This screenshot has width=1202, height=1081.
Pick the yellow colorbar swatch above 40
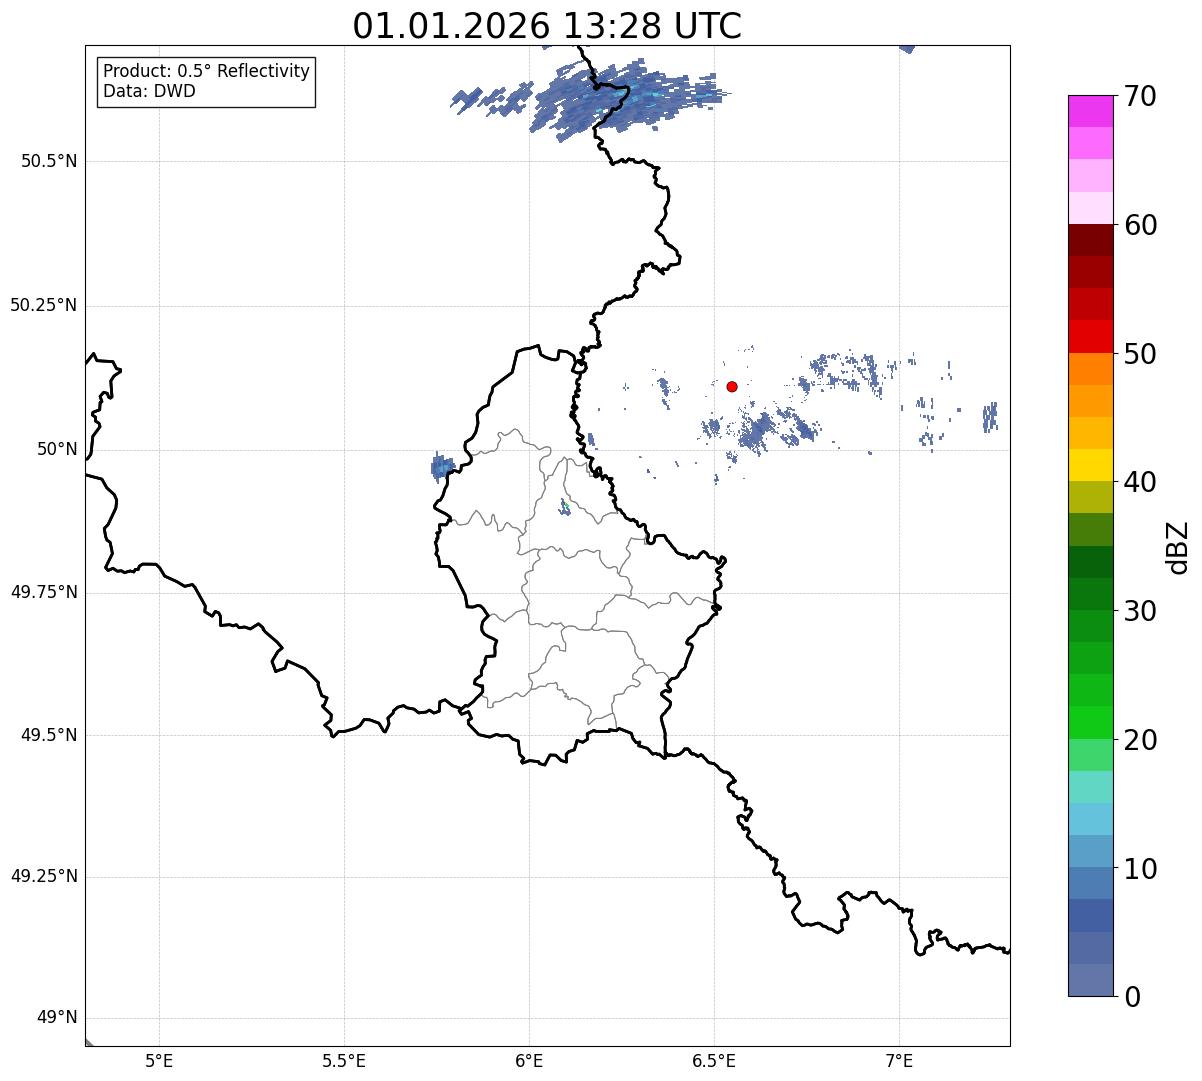tap(1091, 465)
